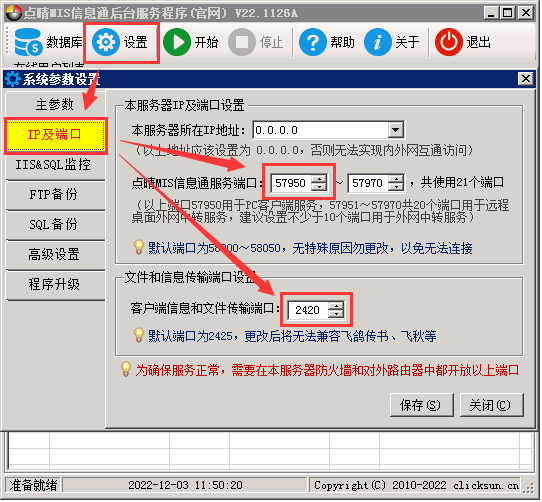
Task: Open the FTP备份 tab
Action: (x=55, y=195)
